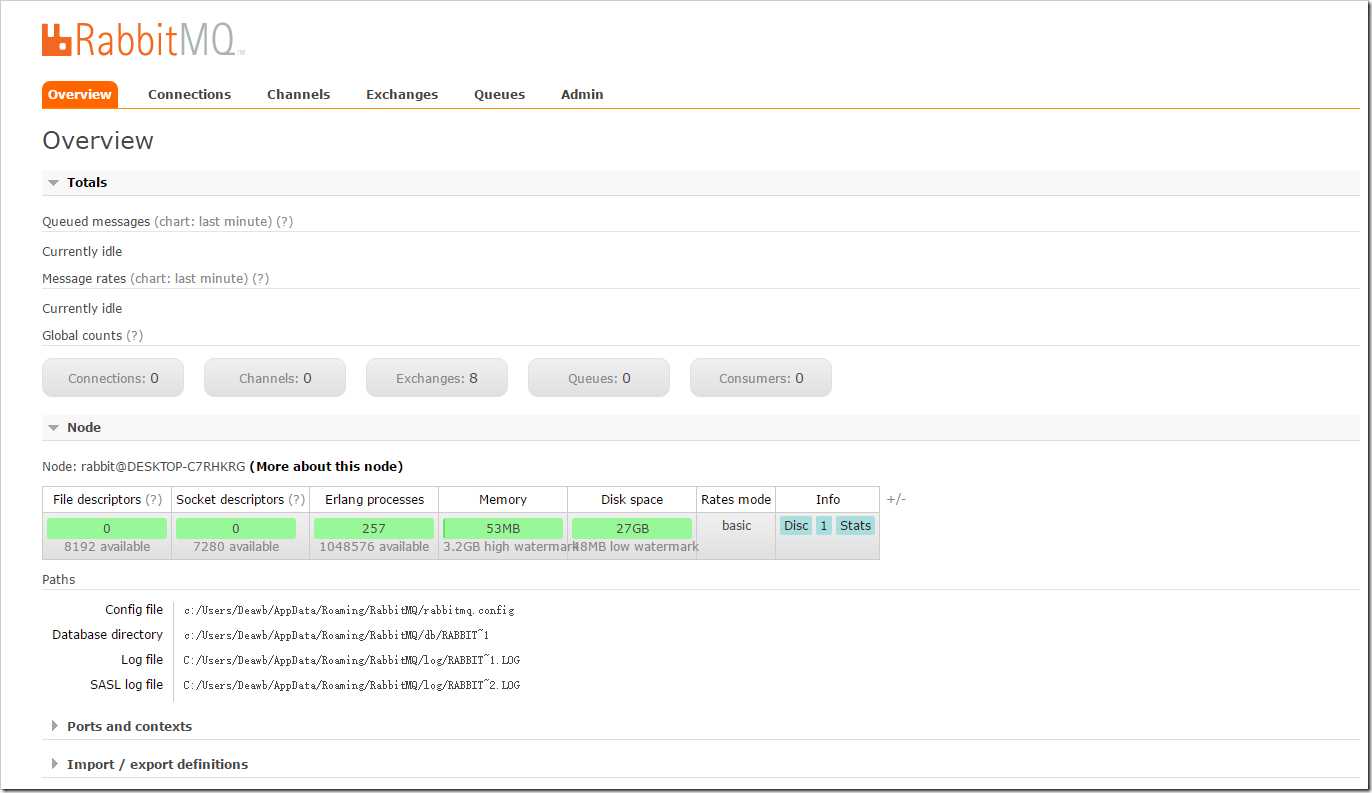This screenshot has height=793, width=1372.
Task: Show help for Socket descriptors
Action: pos(297,499)
